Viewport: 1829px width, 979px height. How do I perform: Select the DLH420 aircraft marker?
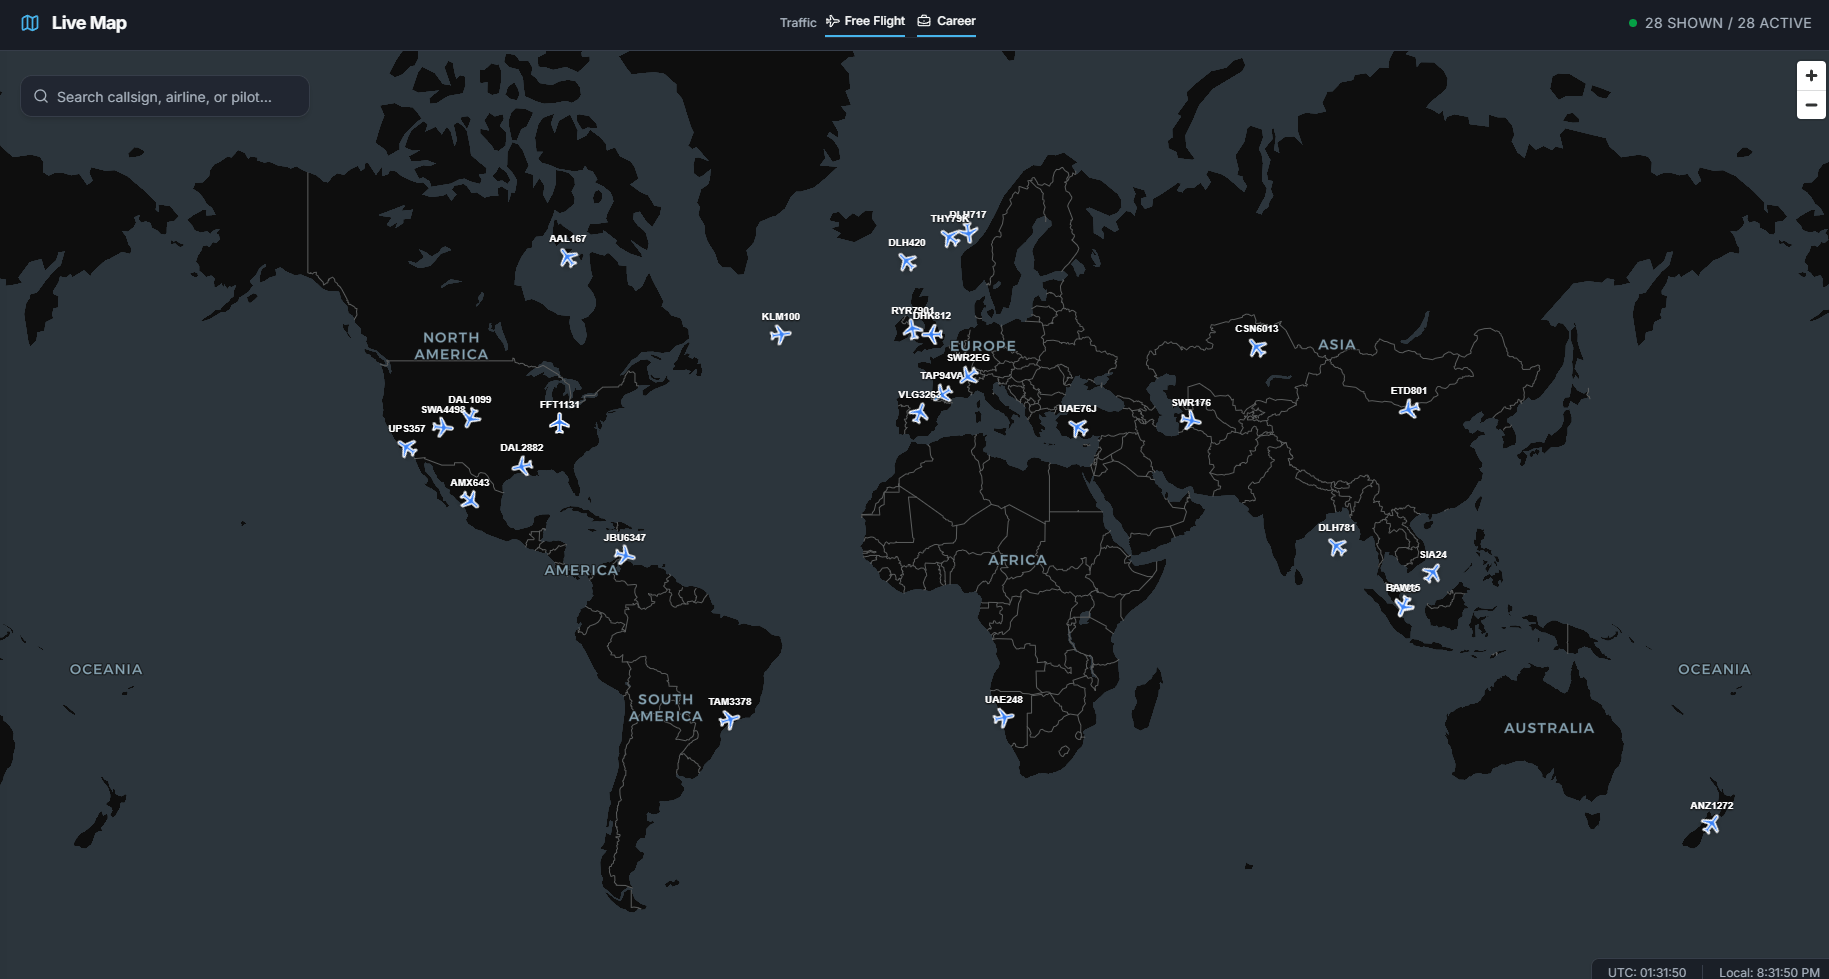pos(908,262)
